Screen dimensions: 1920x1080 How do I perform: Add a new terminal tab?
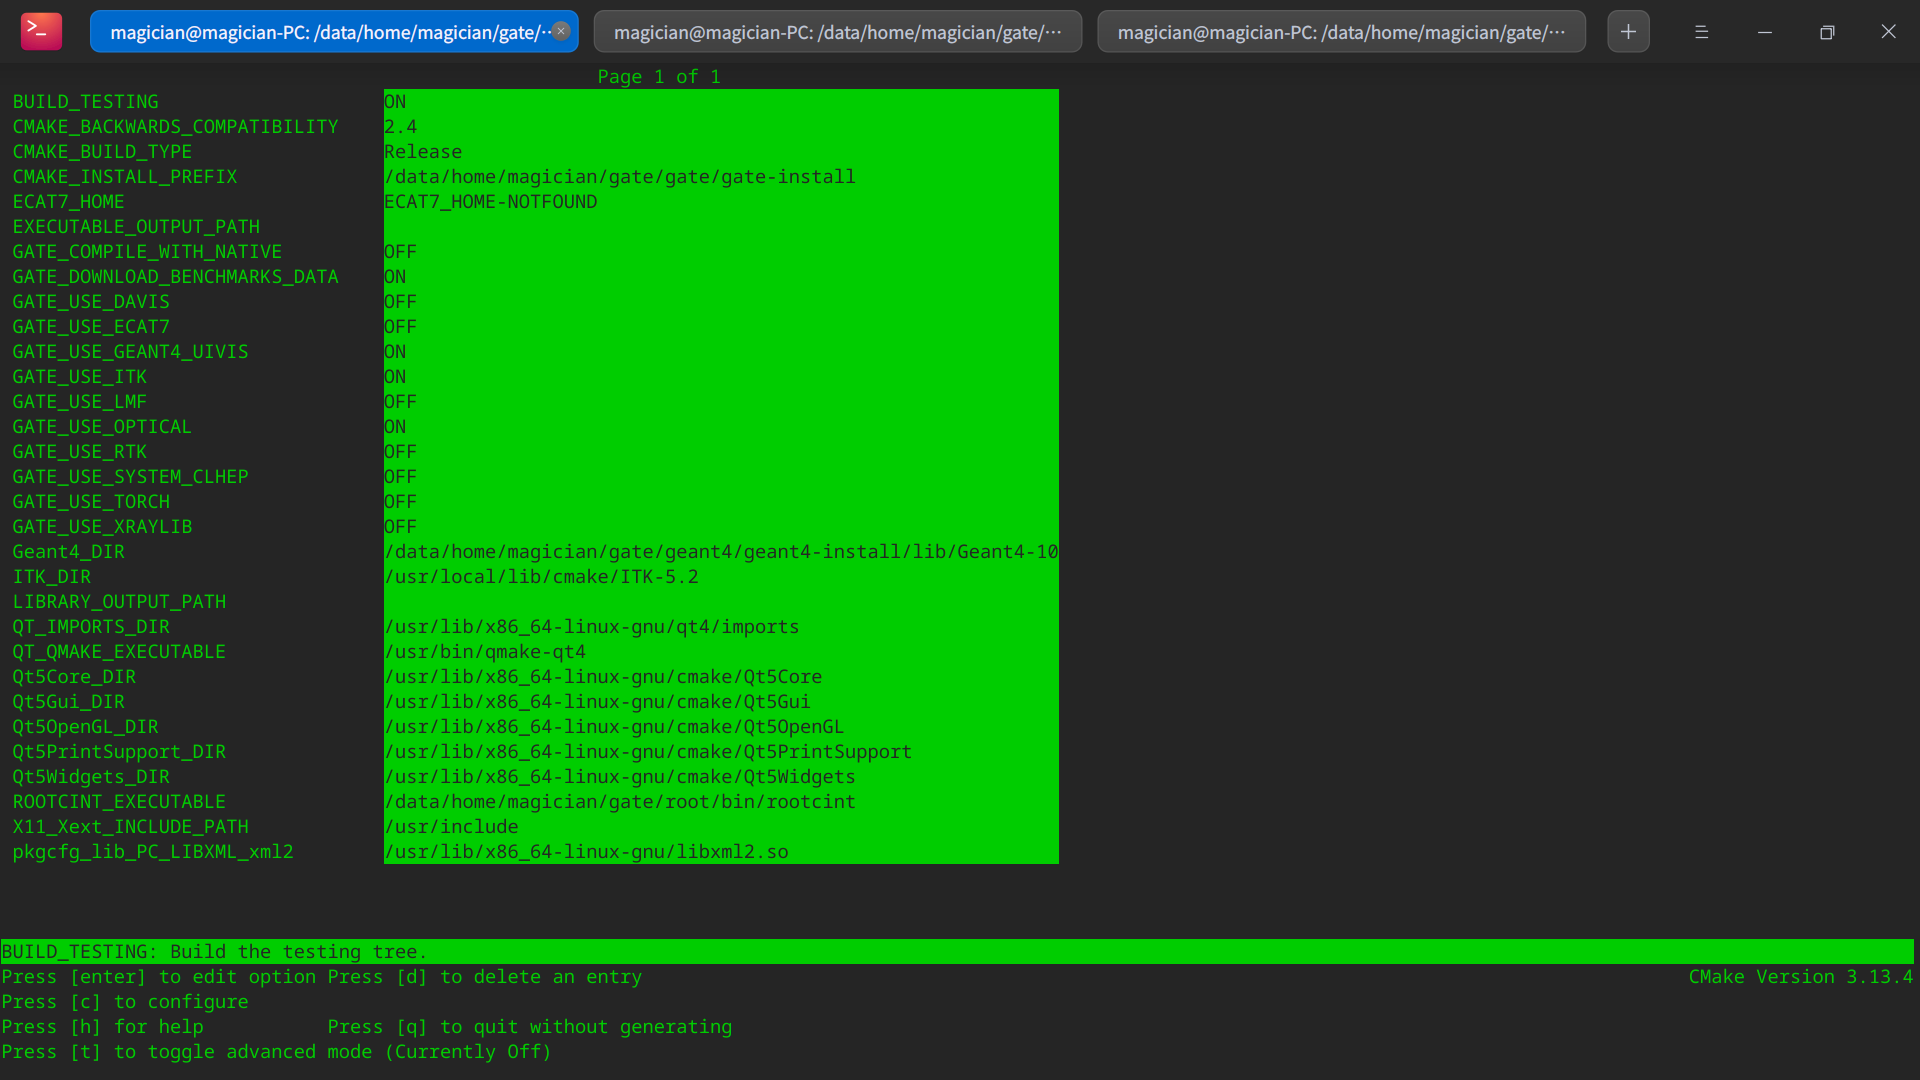1628,31
